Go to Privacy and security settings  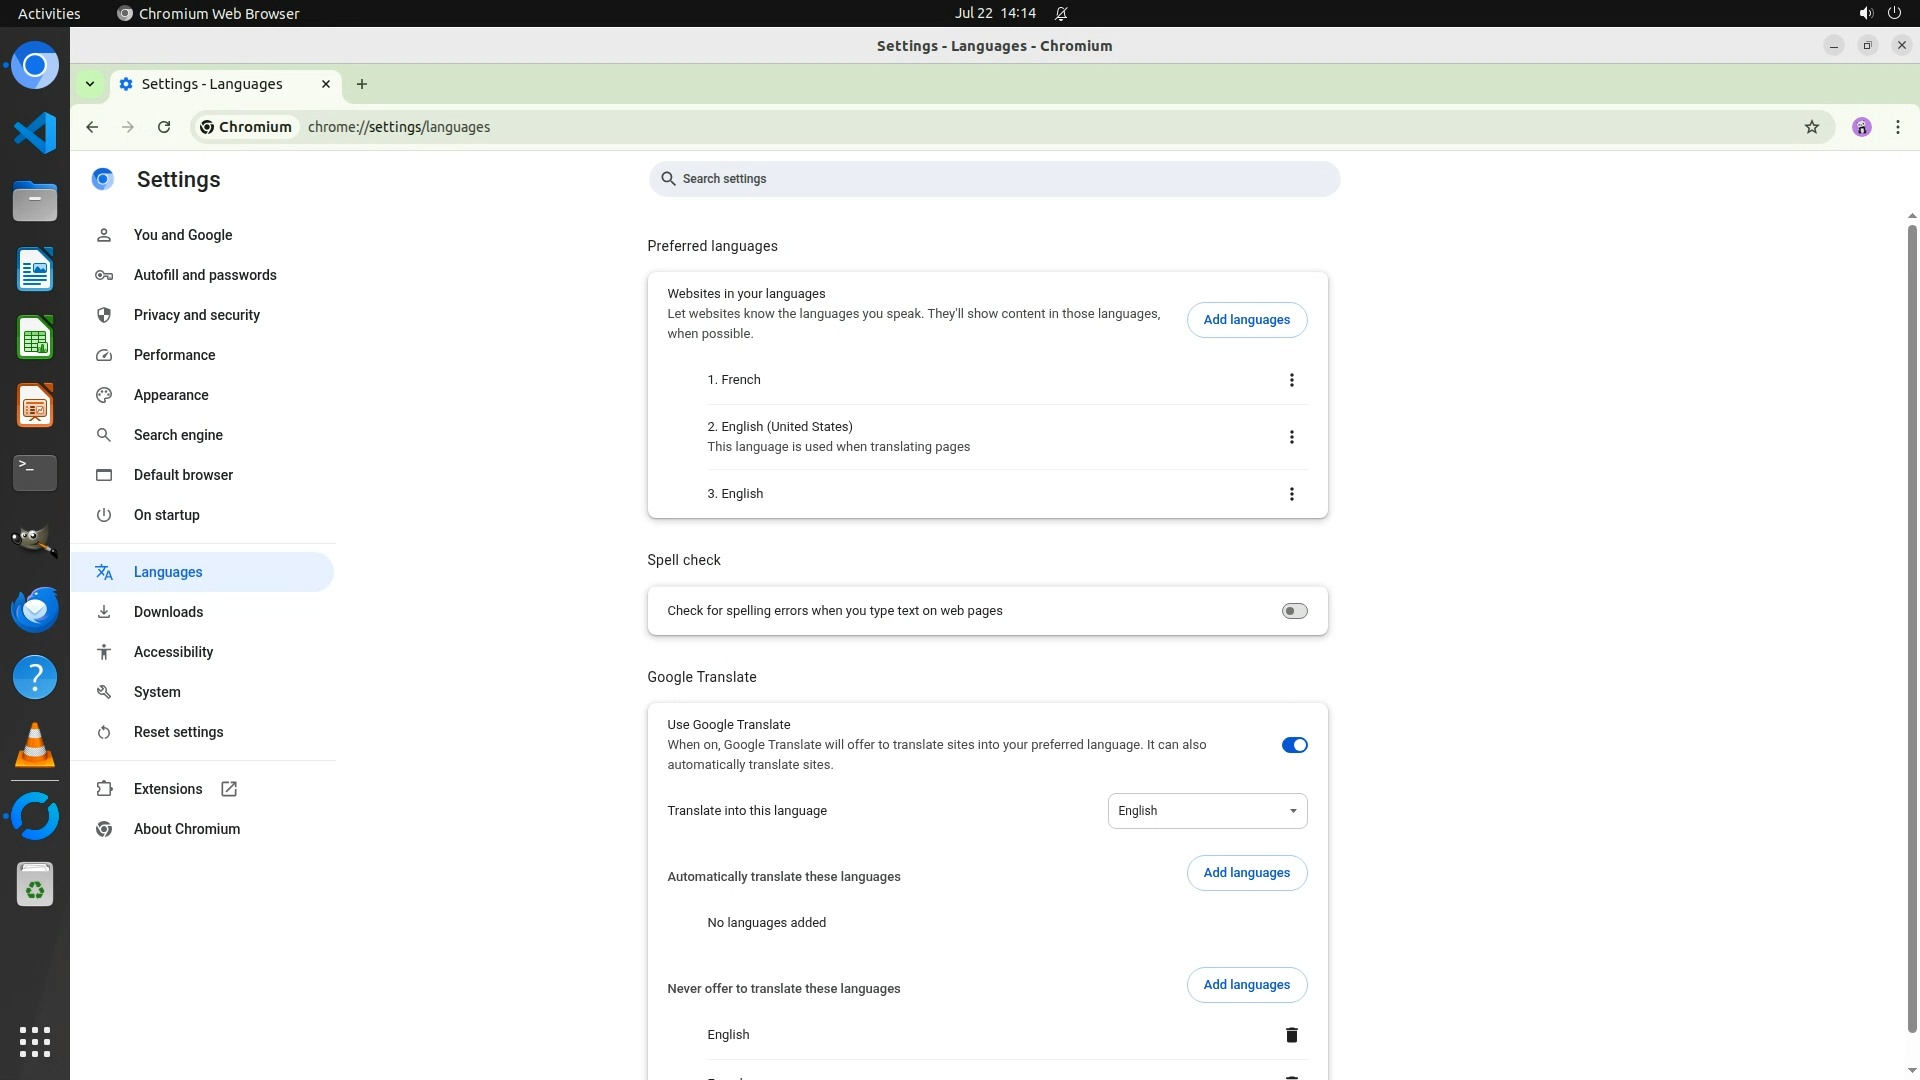click(x=196, y=315)
